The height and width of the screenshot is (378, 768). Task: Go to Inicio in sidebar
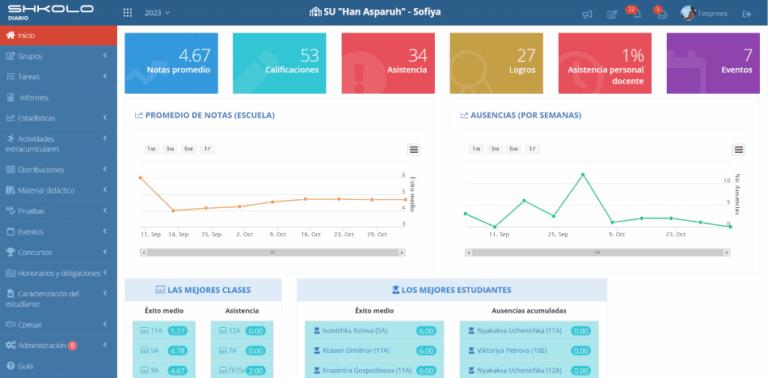click(58, 35)
